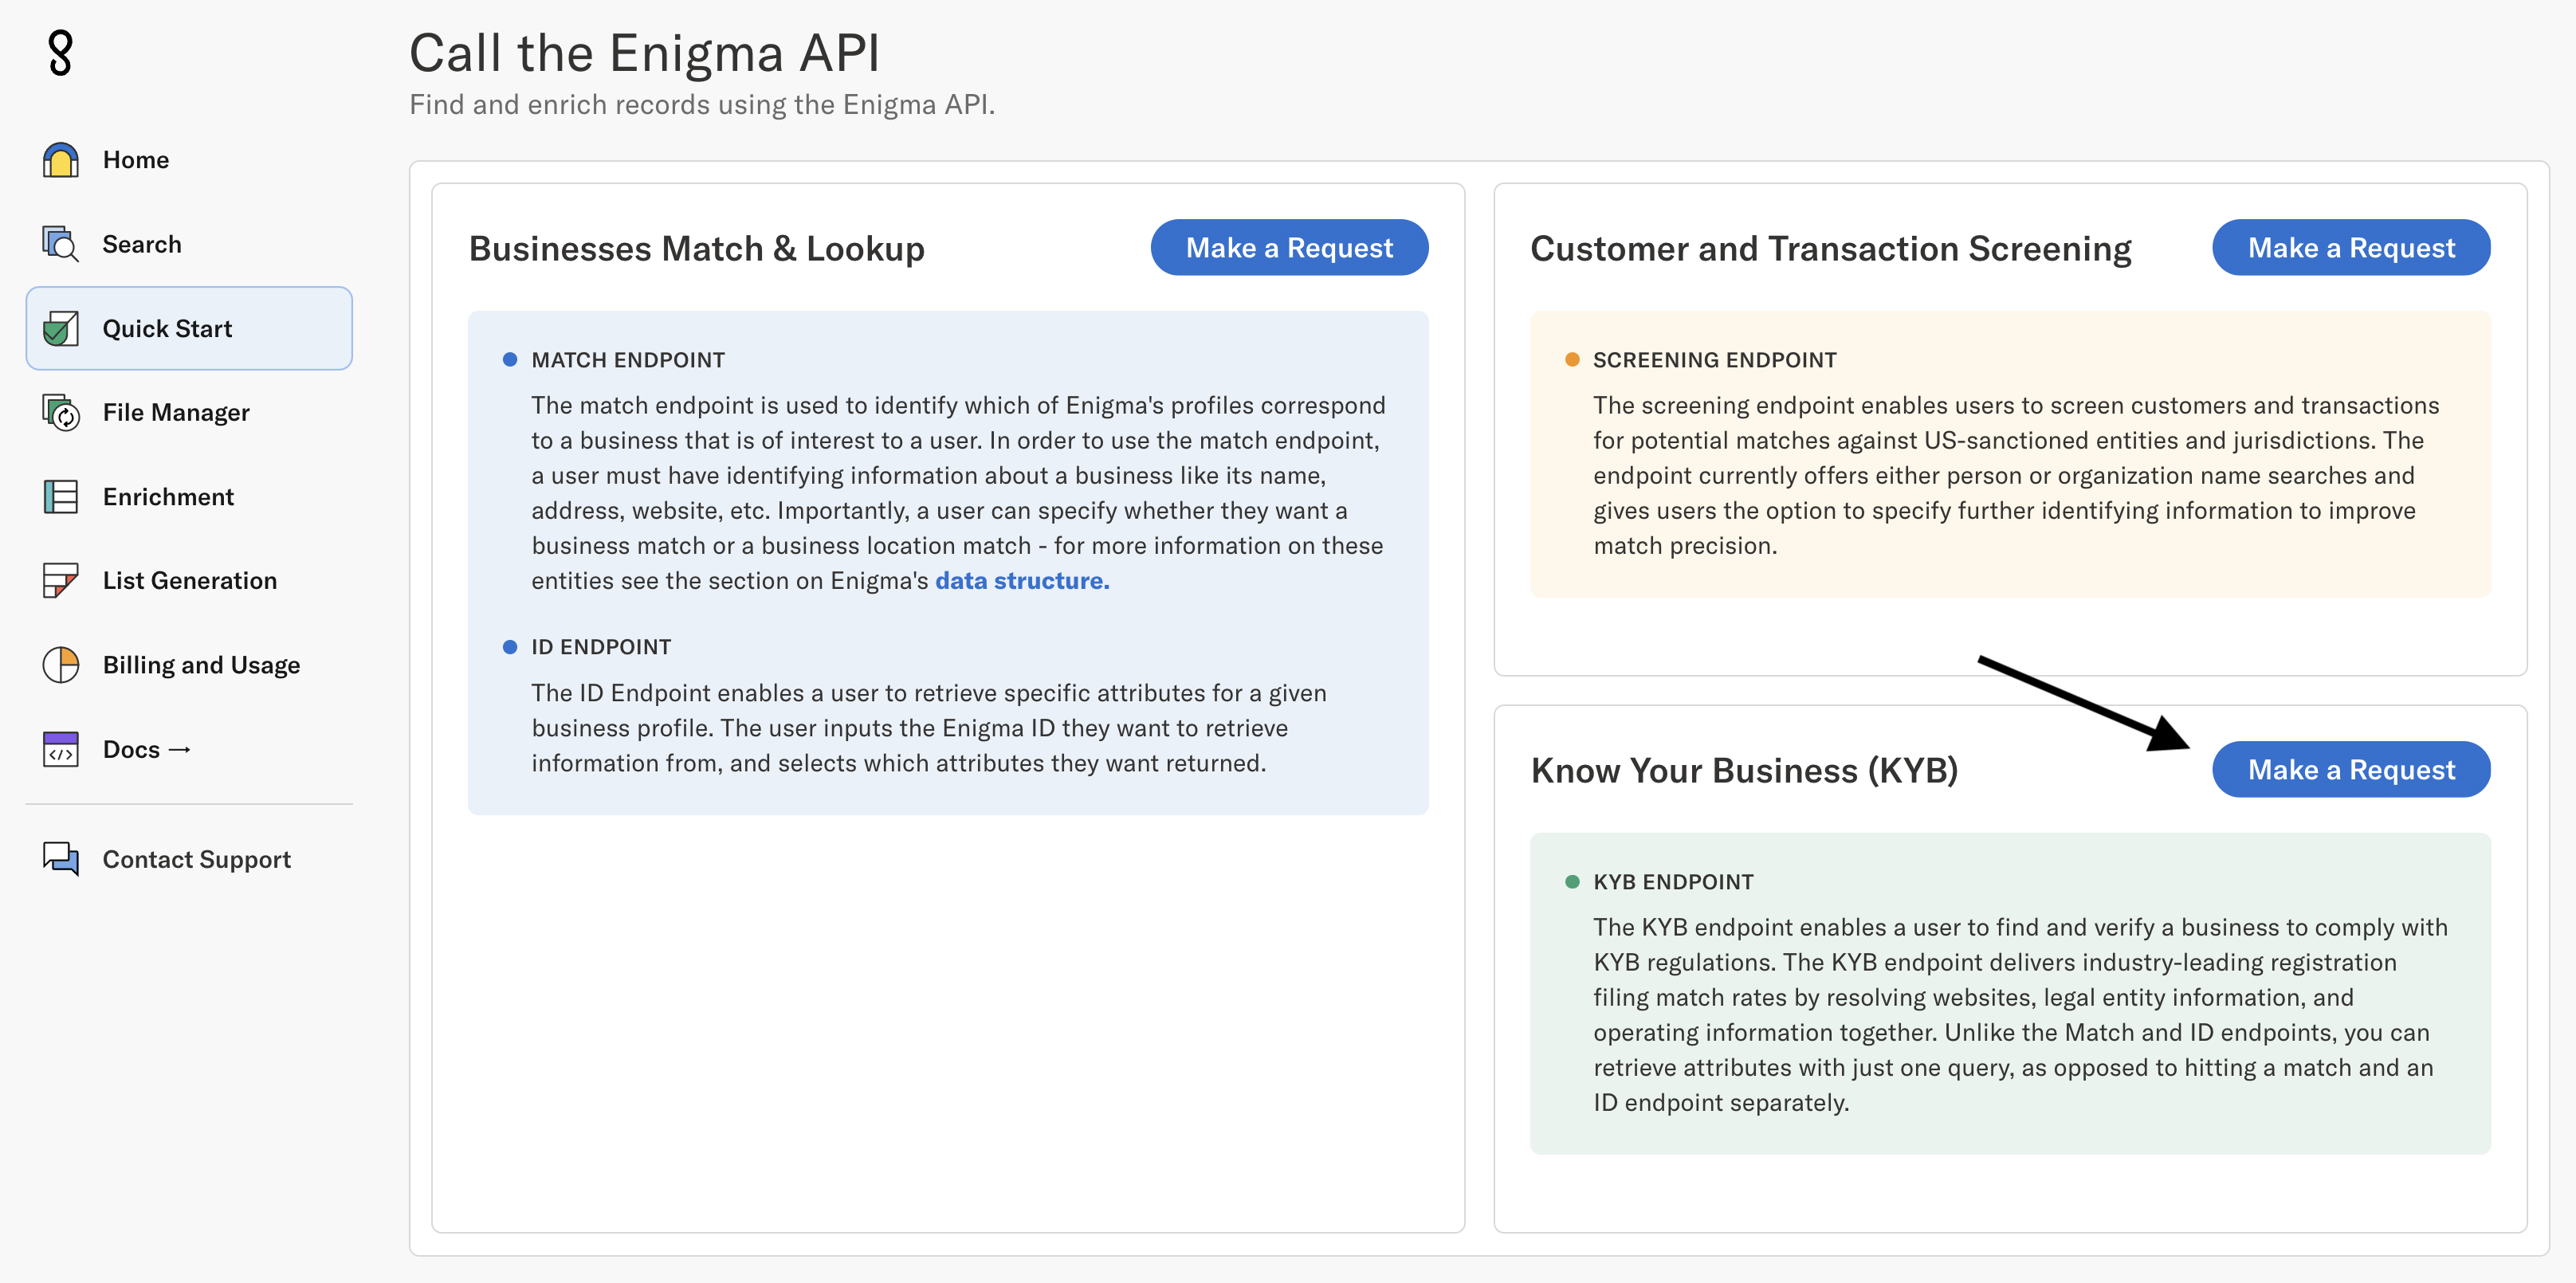Viewport: 2576px width, 1283px height.
Task: Click the Enrichment table icon
Action: (60, 497)
